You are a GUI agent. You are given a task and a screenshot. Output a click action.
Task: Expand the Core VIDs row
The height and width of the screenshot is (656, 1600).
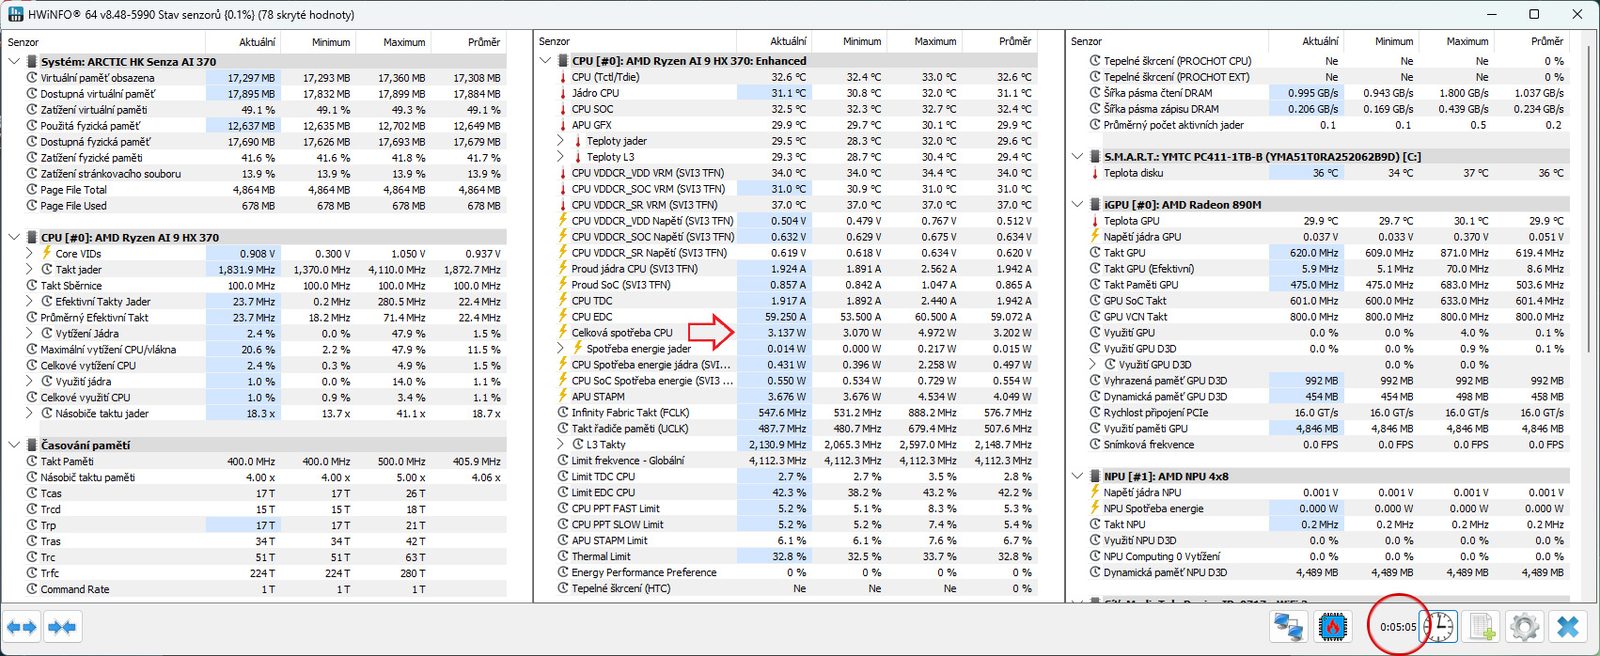[29, 254]
